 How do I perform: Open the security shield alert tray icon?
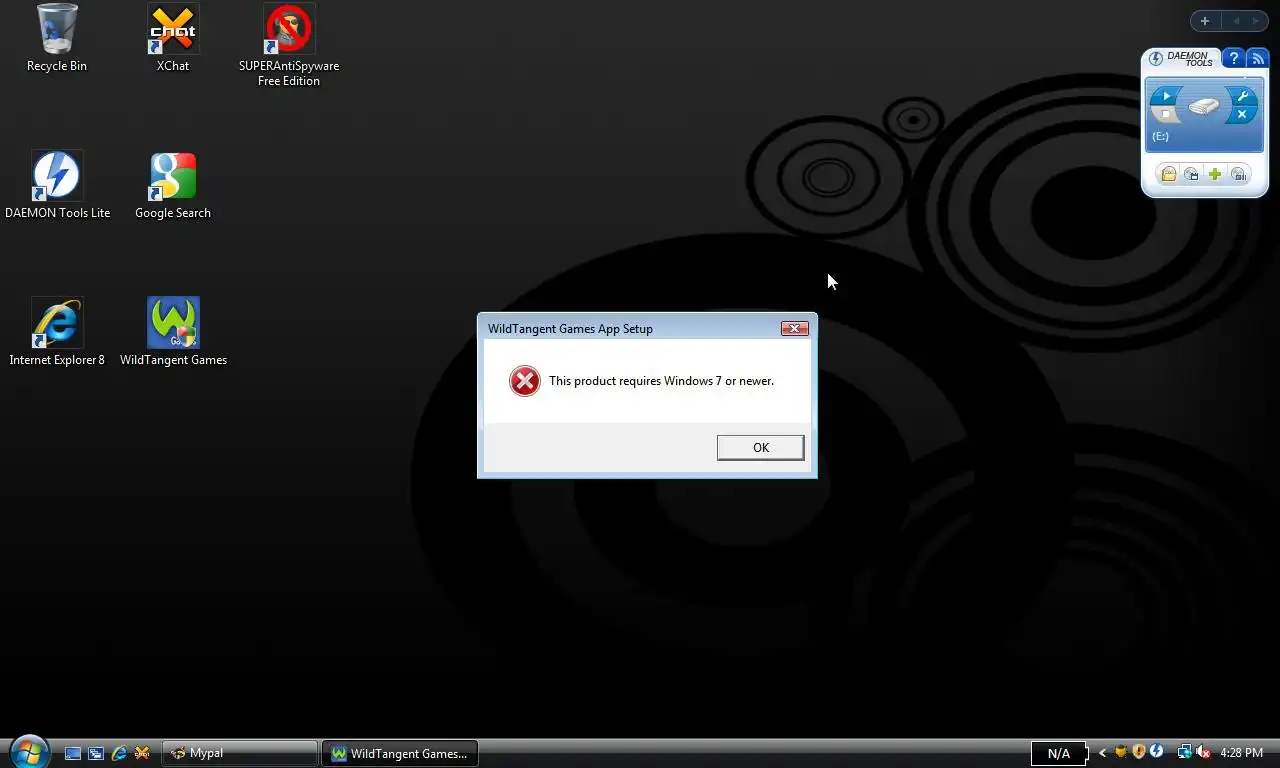[1138, 752]
